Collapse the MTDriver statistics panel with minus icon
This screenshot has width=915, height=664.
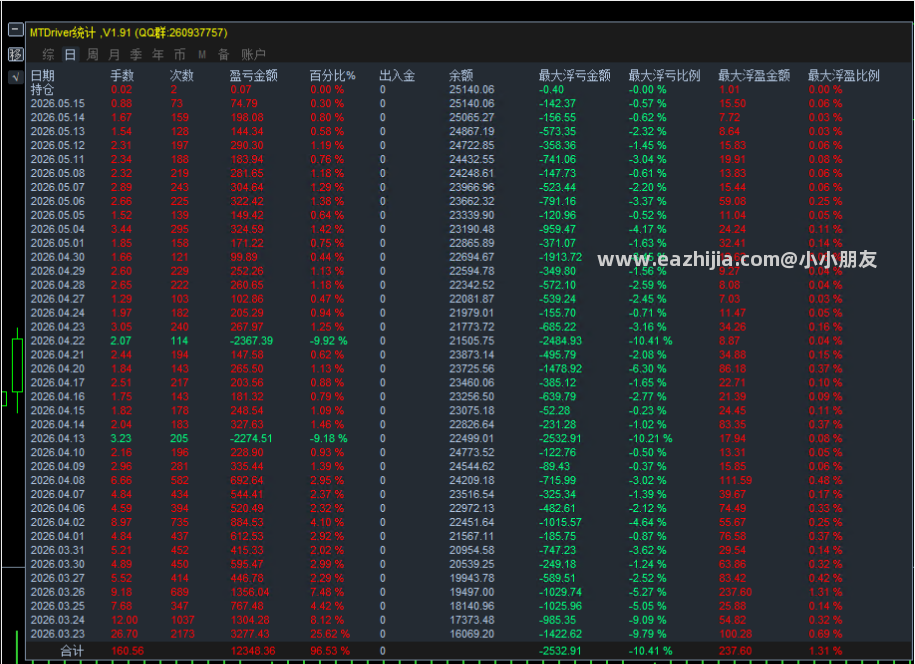point(16,30)
